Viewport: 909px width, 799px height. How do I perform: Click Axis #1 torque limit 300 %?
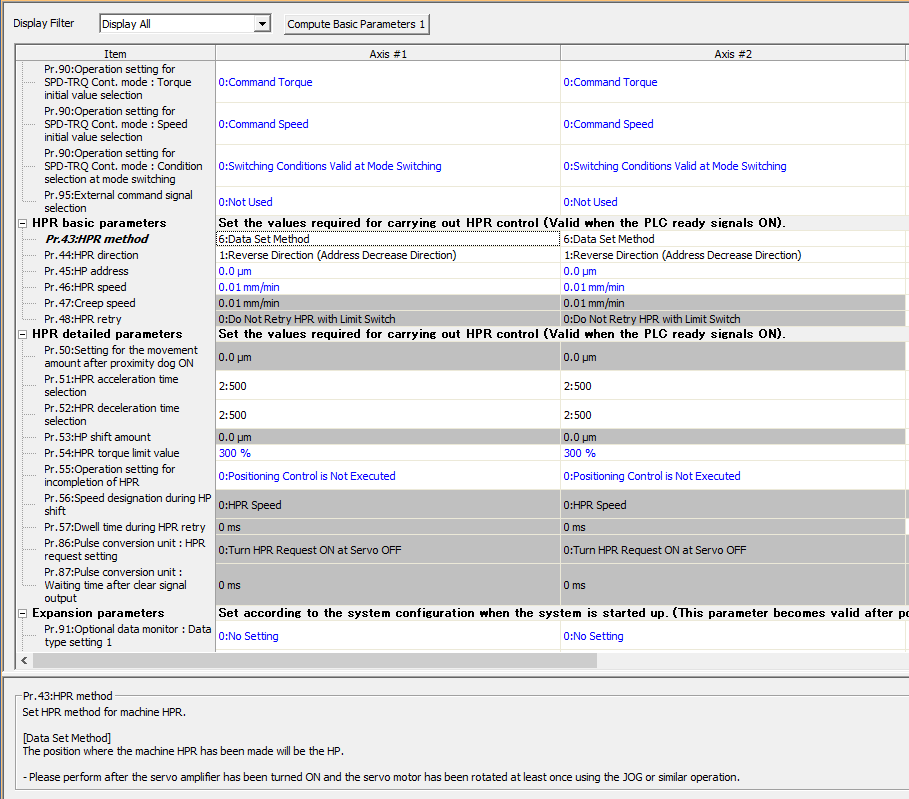(388, 453)
